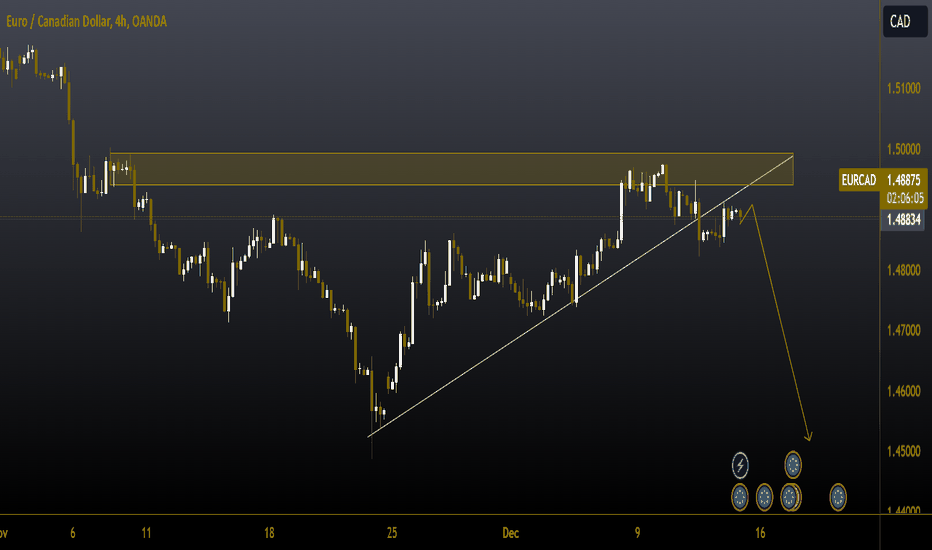Viewport: 932px width, 550px height.
Task: Click the 1.47000 price axis label
Action: coord(903,329)
